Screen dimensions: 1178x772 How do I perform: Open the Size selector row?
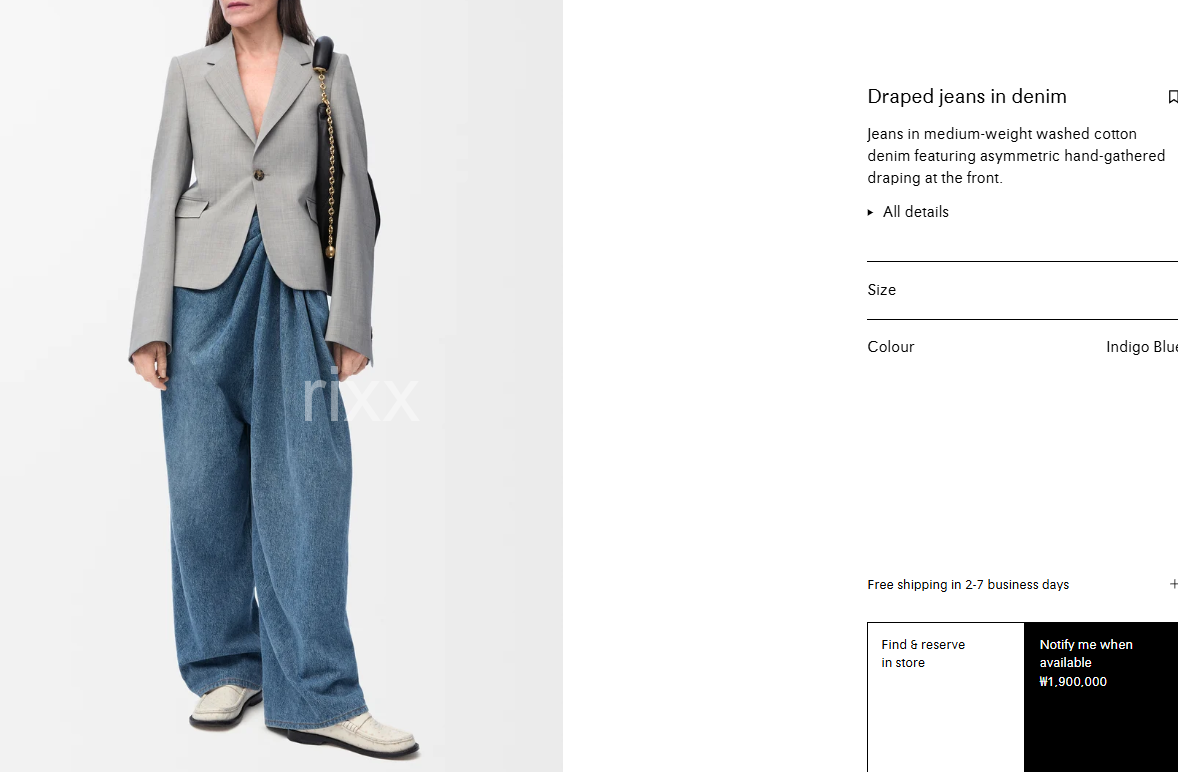[x=1022, y=290]
